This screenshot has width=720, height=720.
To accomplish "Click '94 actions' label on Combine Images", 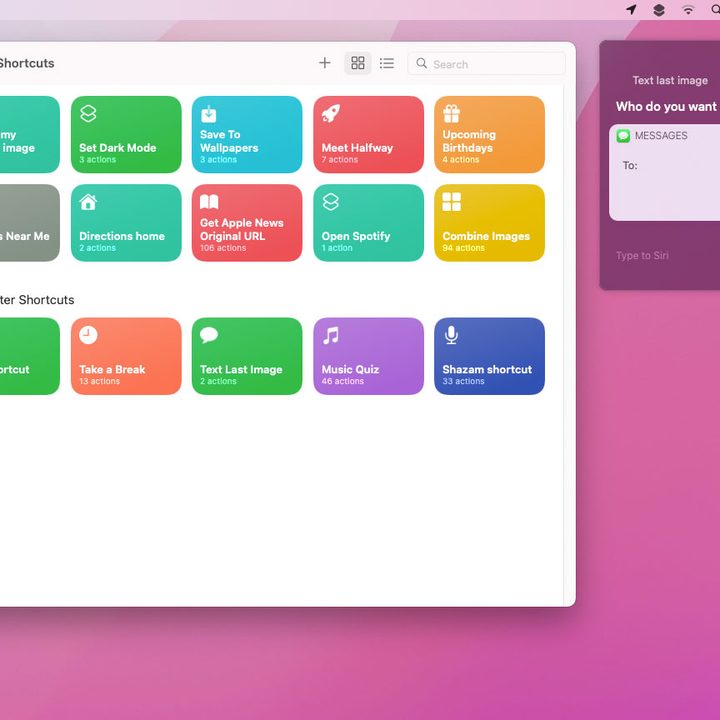I will point(463,248).
